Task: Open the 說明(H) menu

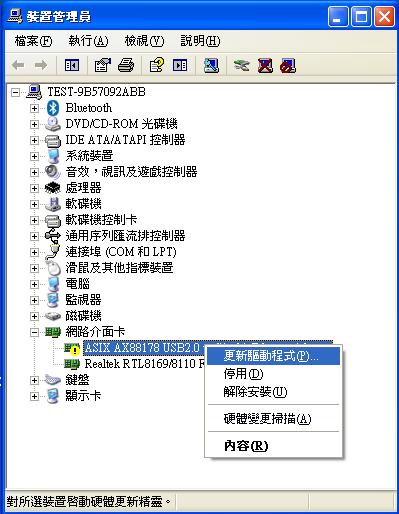Action: 200,41
